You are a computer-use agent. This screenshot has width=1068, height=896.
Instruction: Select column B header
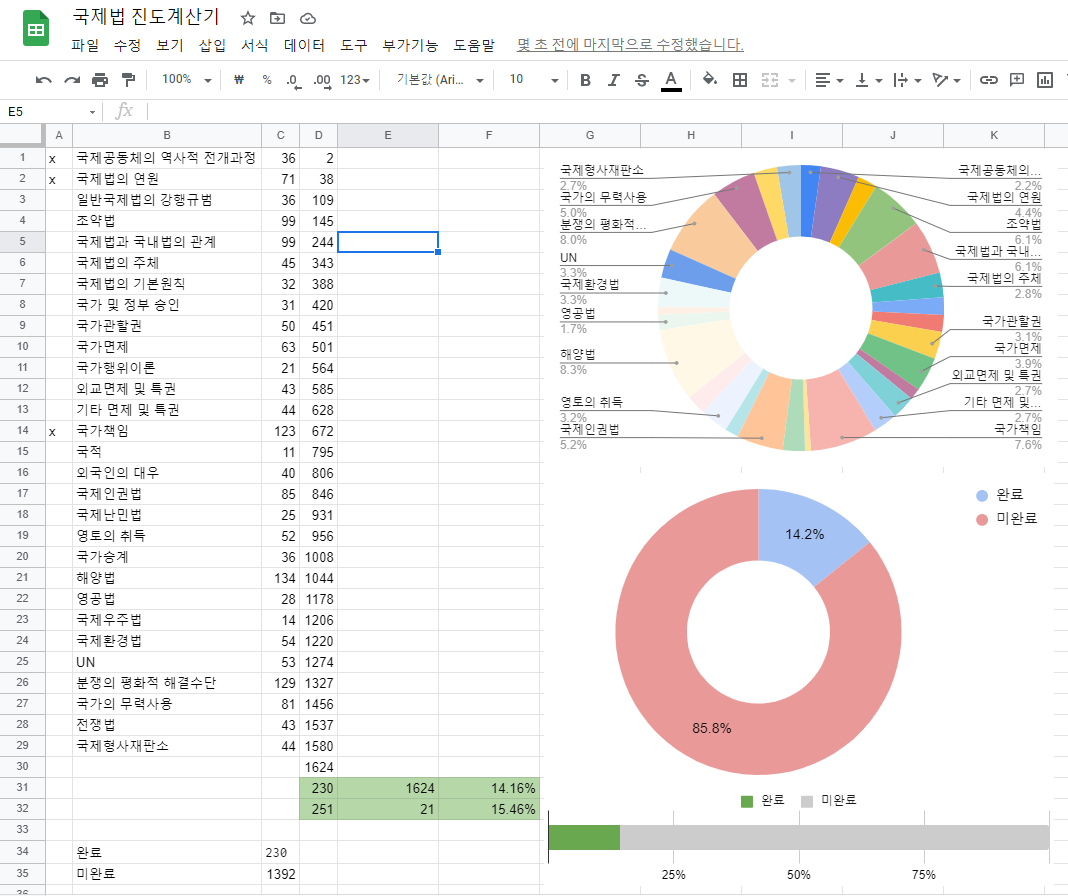click(x=167, y=135)
